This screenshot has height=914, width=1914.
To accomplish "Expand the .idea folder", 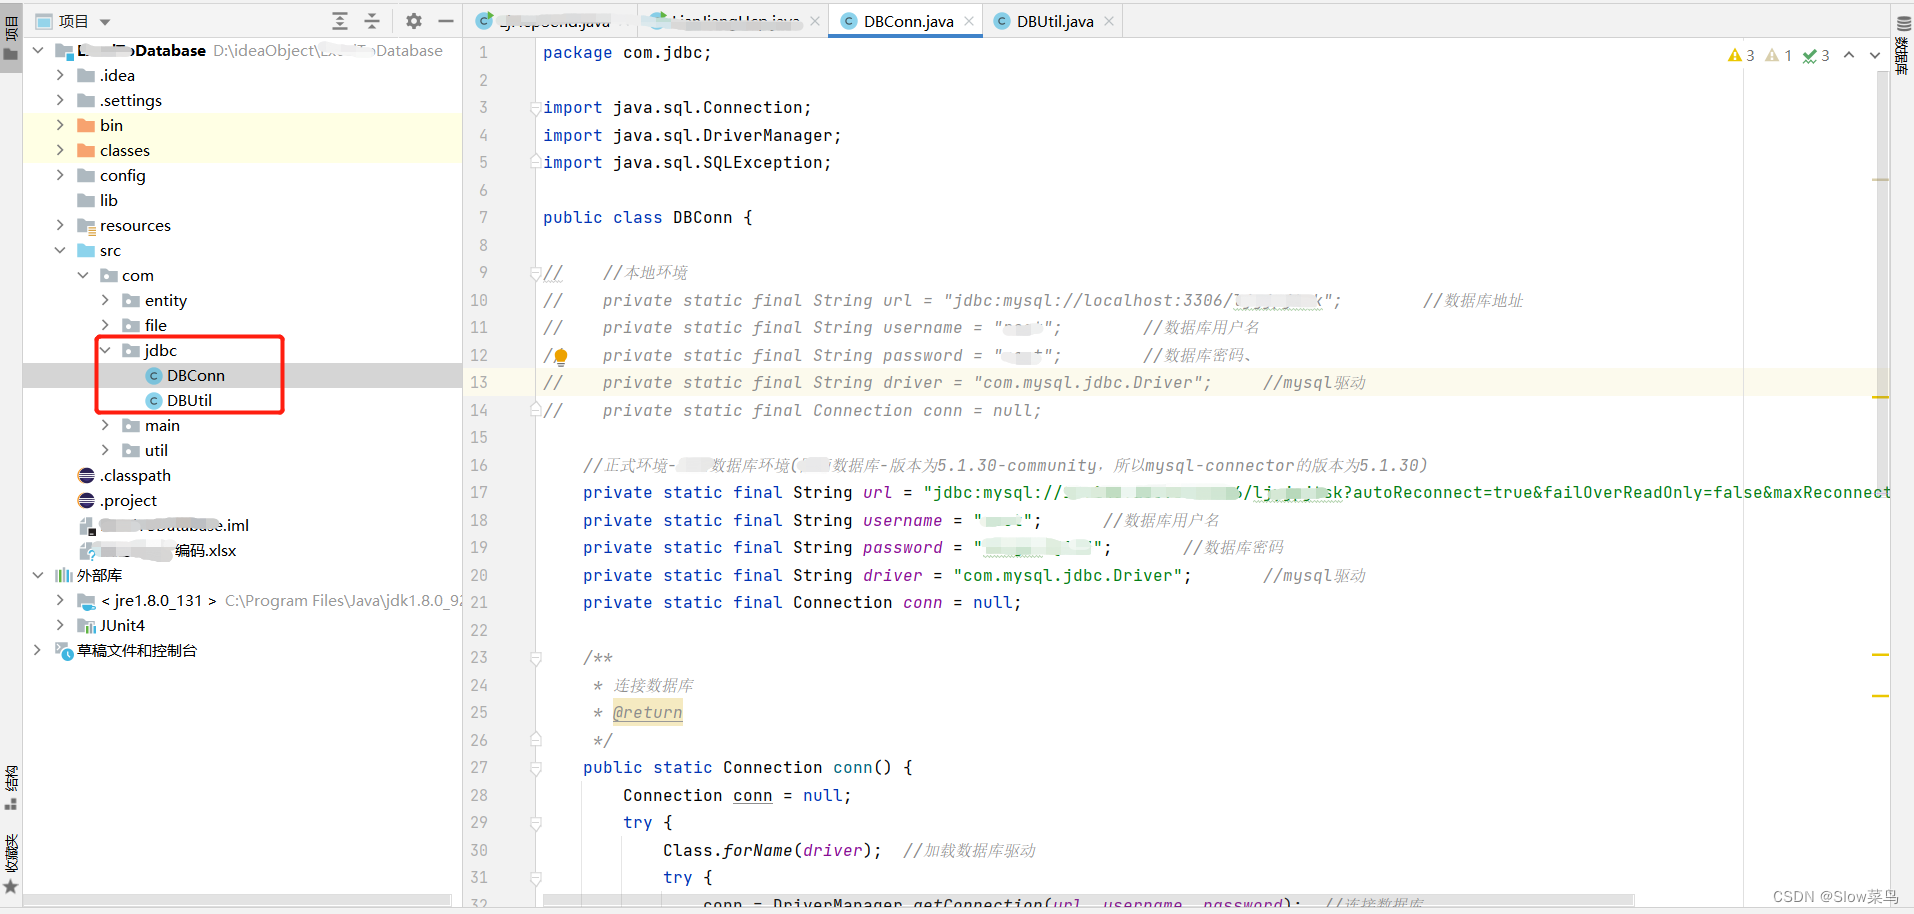I will pyautogui.click(x=60, y=75).
